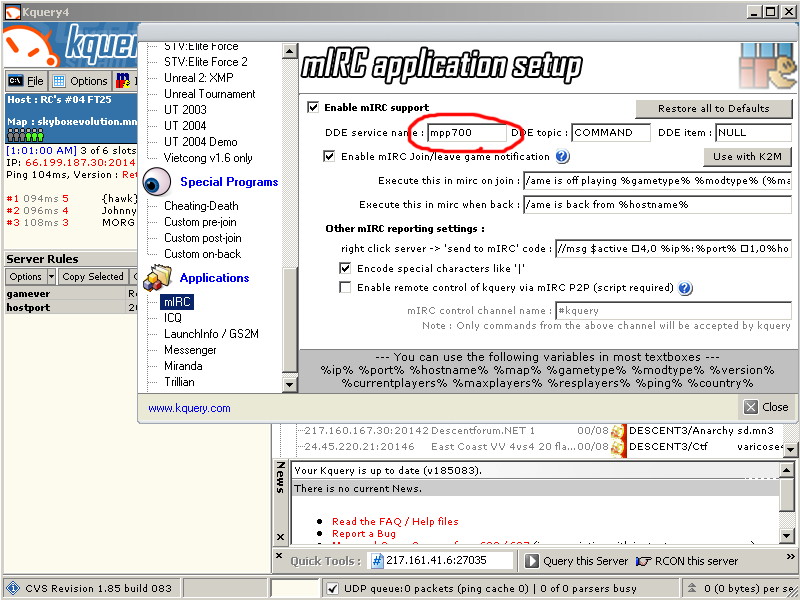The height and width of the screenshot is (600, 800).
Task: Open help icon for remote control option
Action: (685, 288)
